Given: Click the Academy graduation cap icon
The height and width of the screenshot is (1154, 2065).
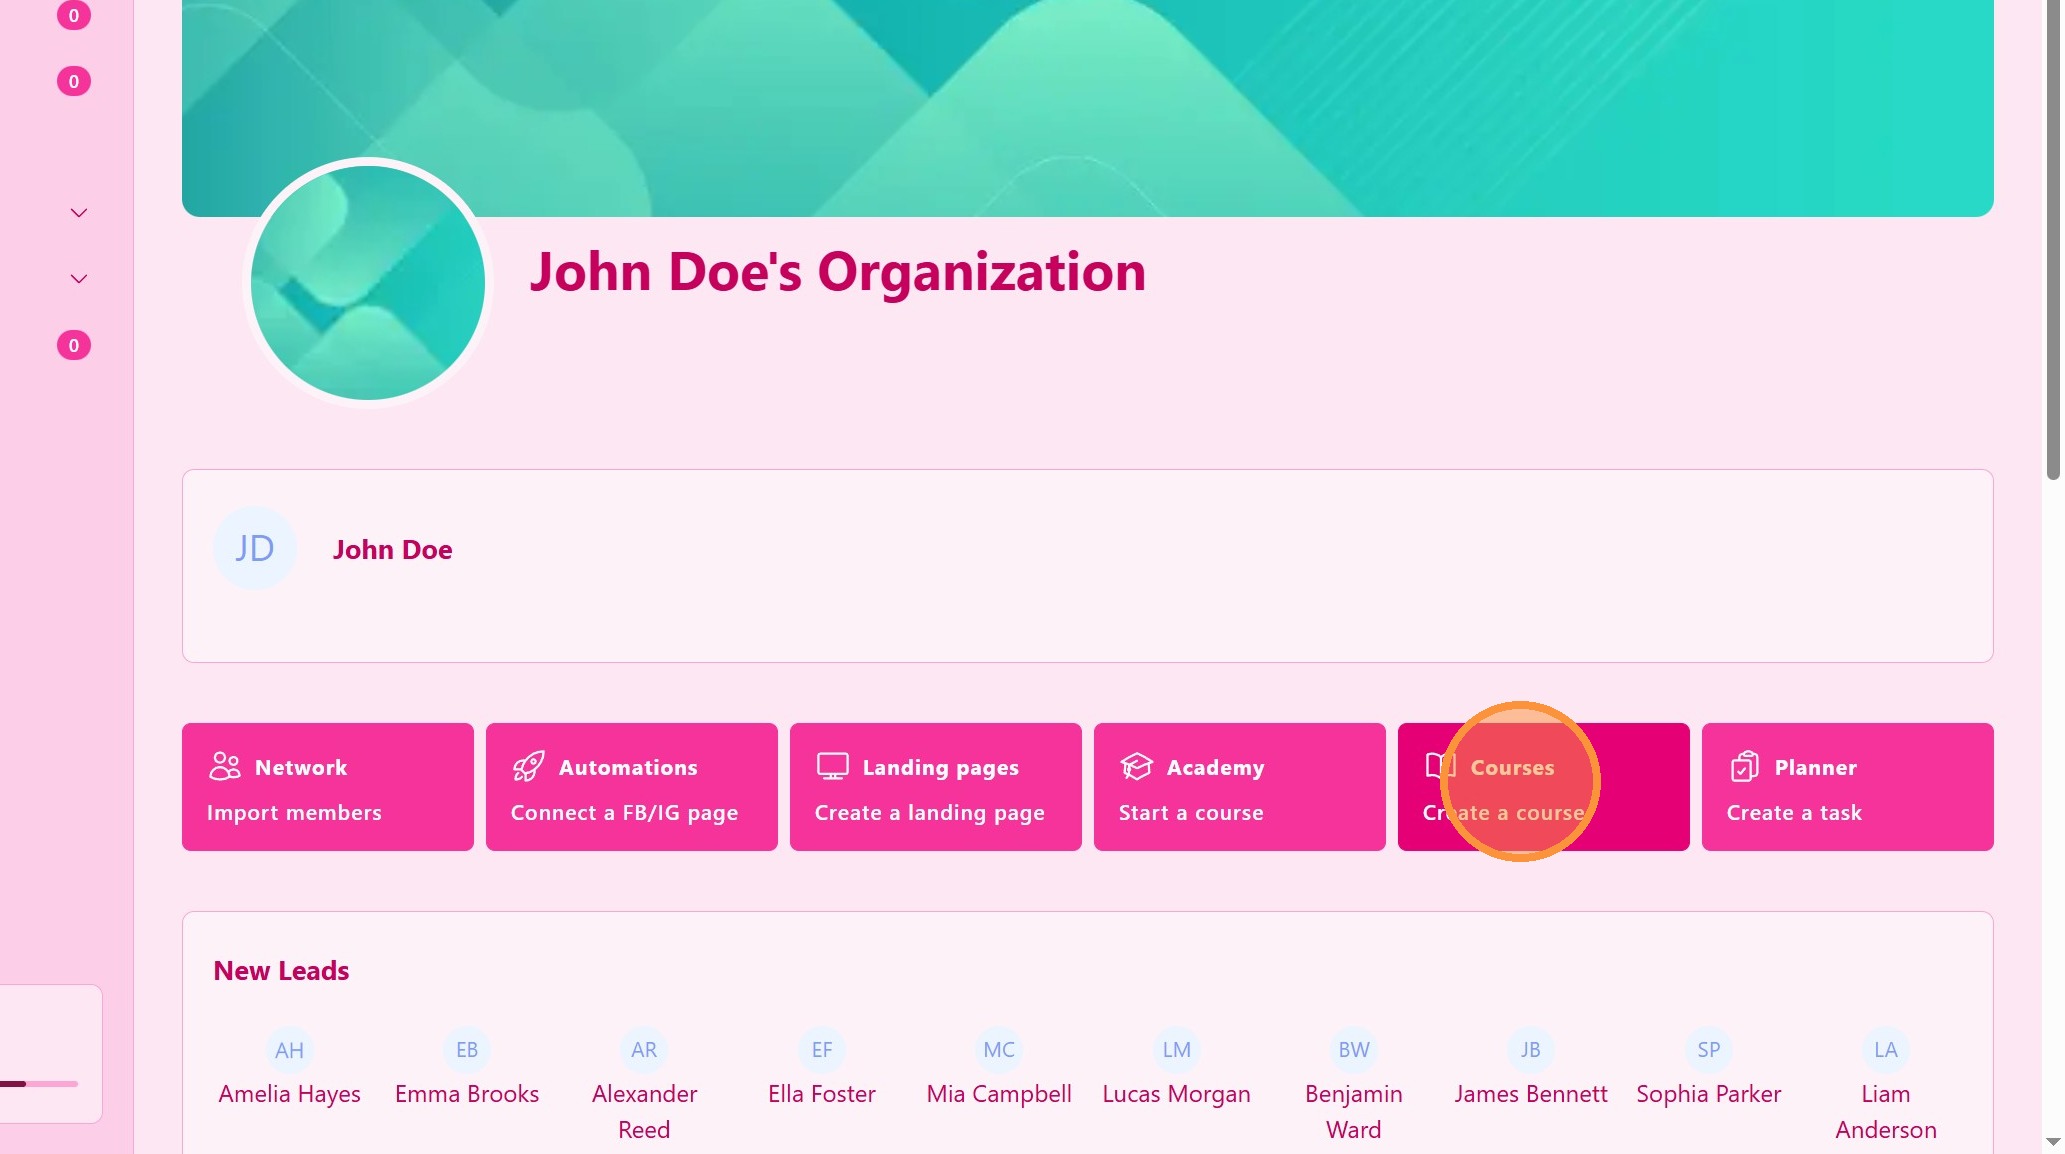Looking at the screenshot, I should click(x=1137, y=766).
